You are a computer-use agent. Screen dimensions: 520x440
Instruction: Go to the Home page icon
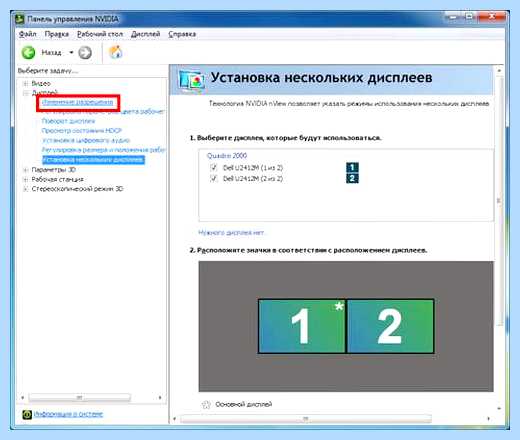pyautogui.click(x=116, y=52)
